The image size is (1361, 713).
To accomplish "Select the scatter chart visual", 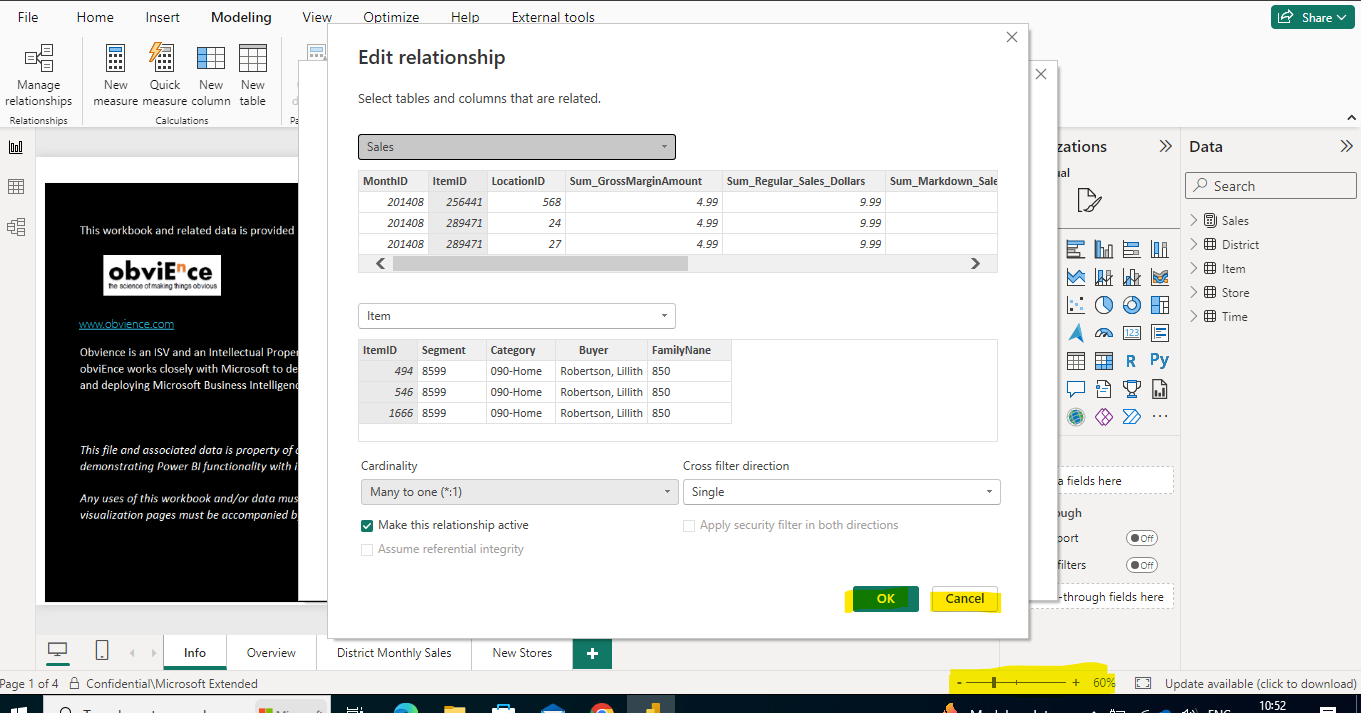I will click(1076, 305).
